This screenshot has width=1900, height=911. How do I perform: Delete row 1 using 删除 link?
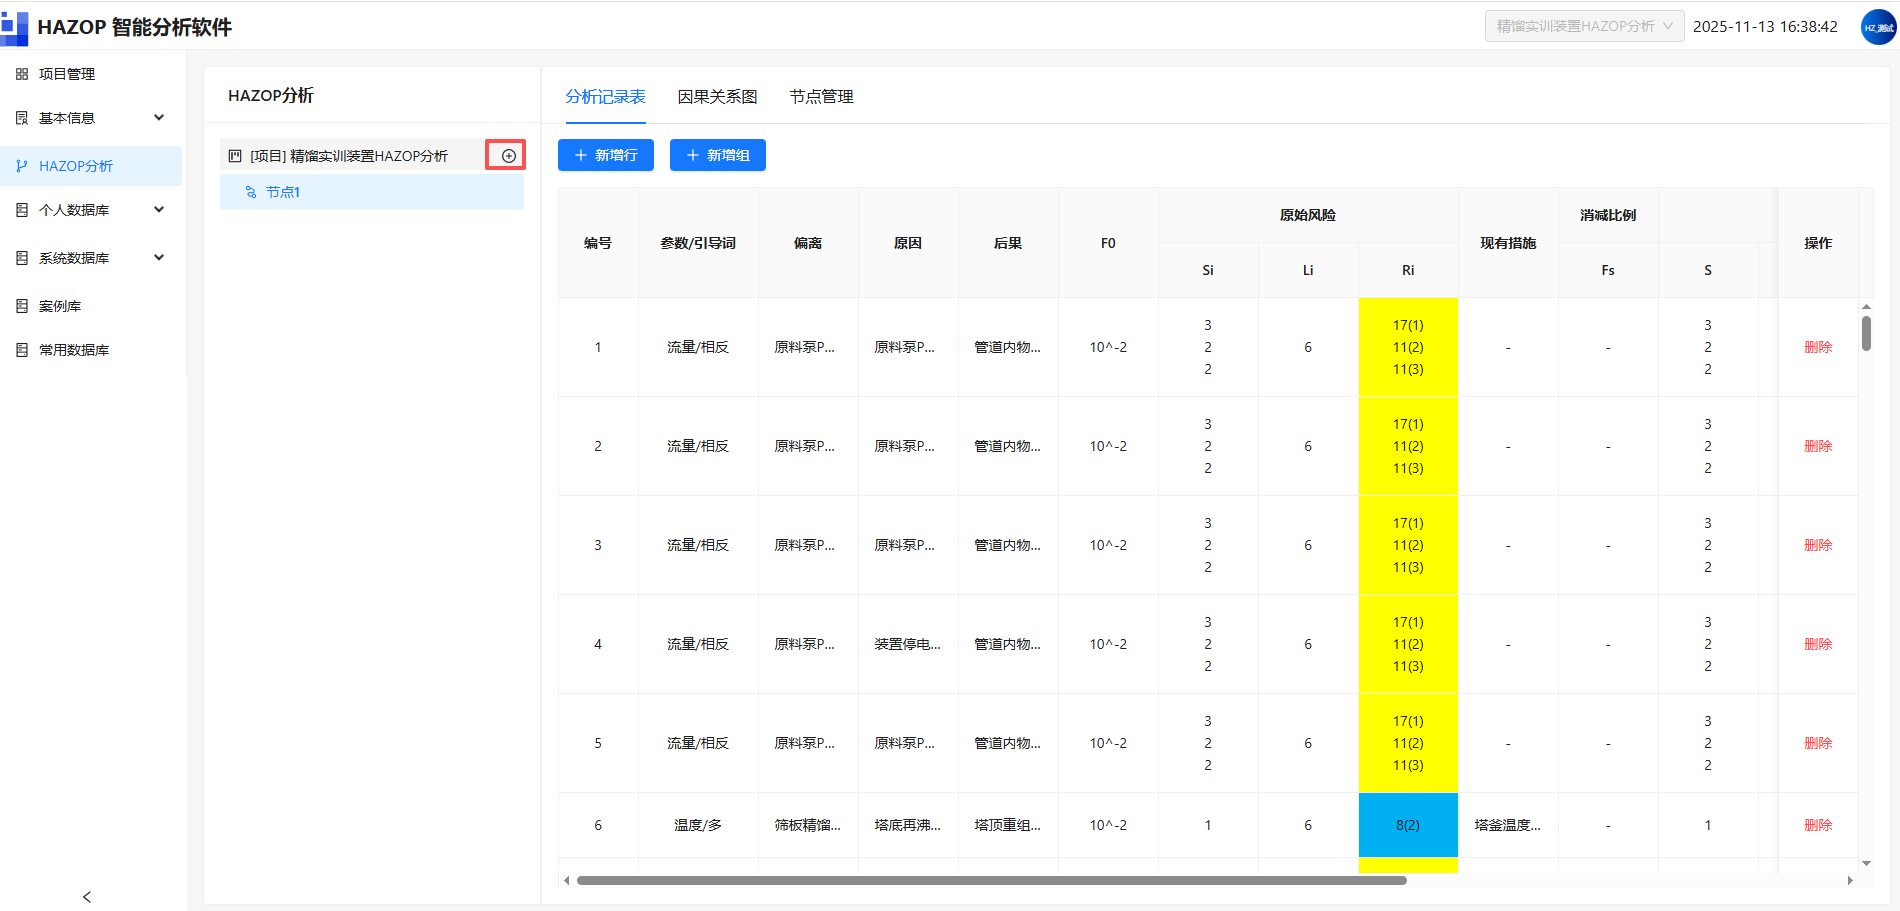pyautogui.click(x=1818, y=347)
